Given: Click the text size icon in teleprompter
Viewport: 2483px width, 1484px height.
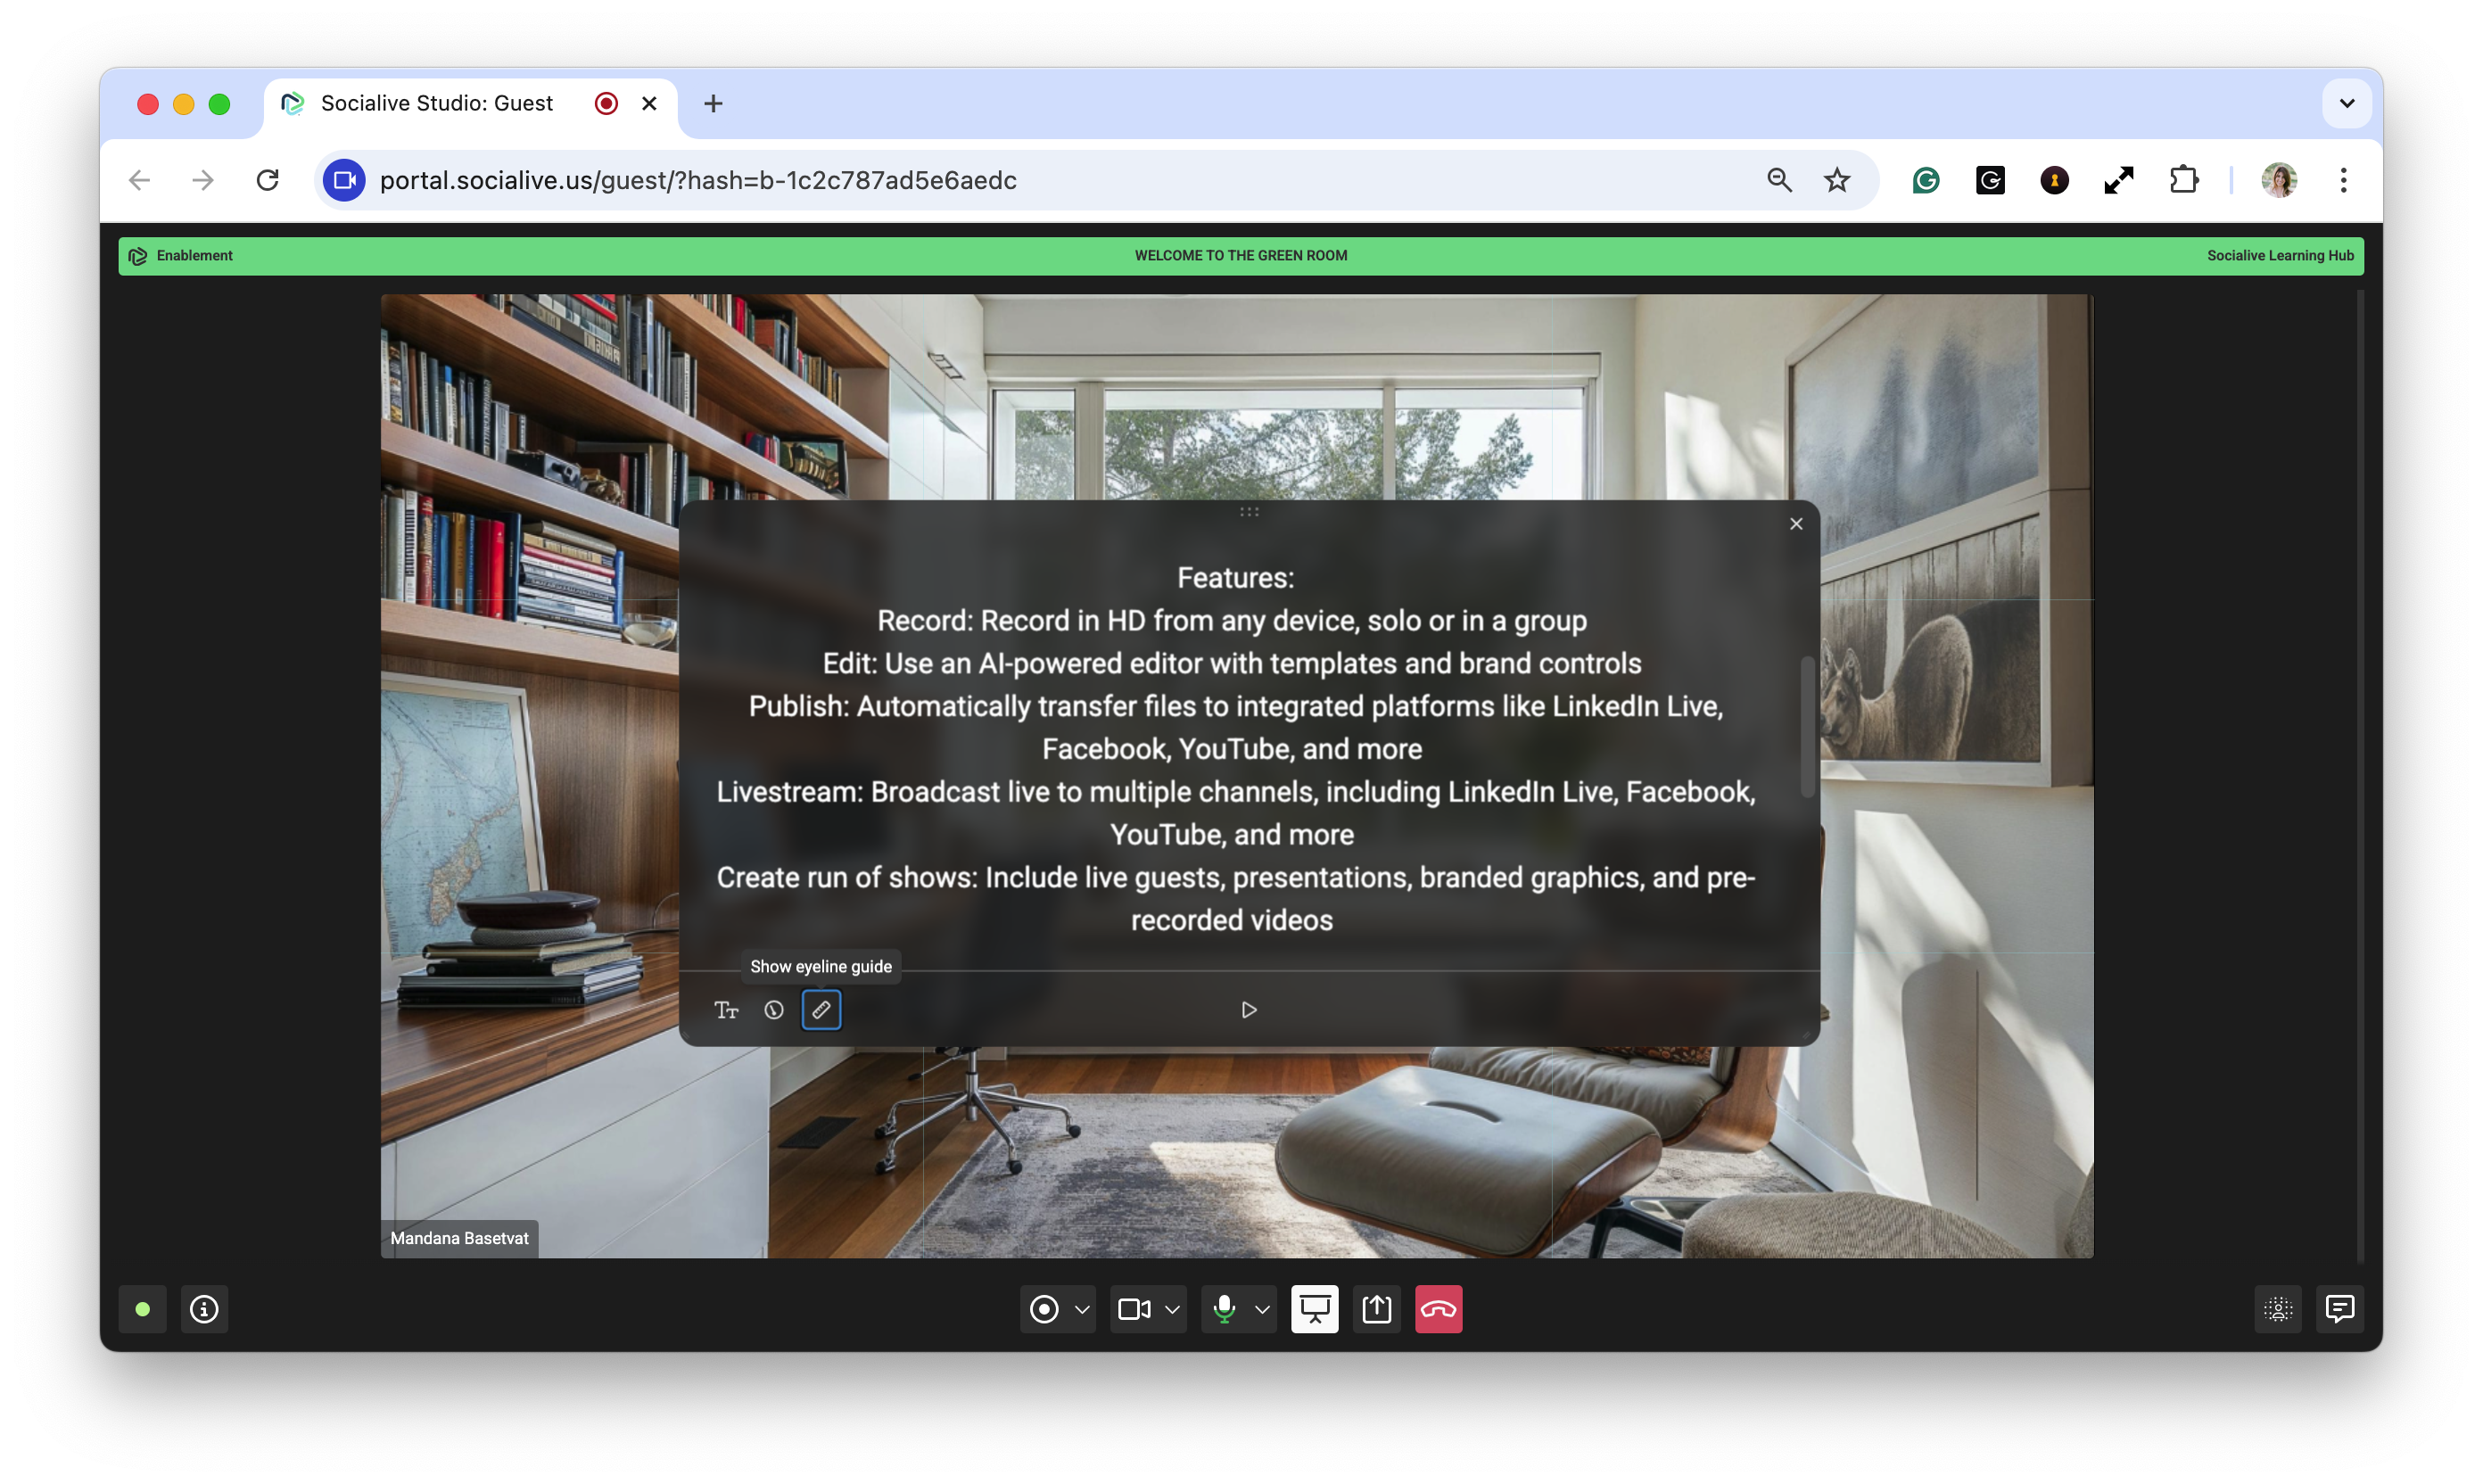Looking at the screenshot, I should tap(726, 1010).
